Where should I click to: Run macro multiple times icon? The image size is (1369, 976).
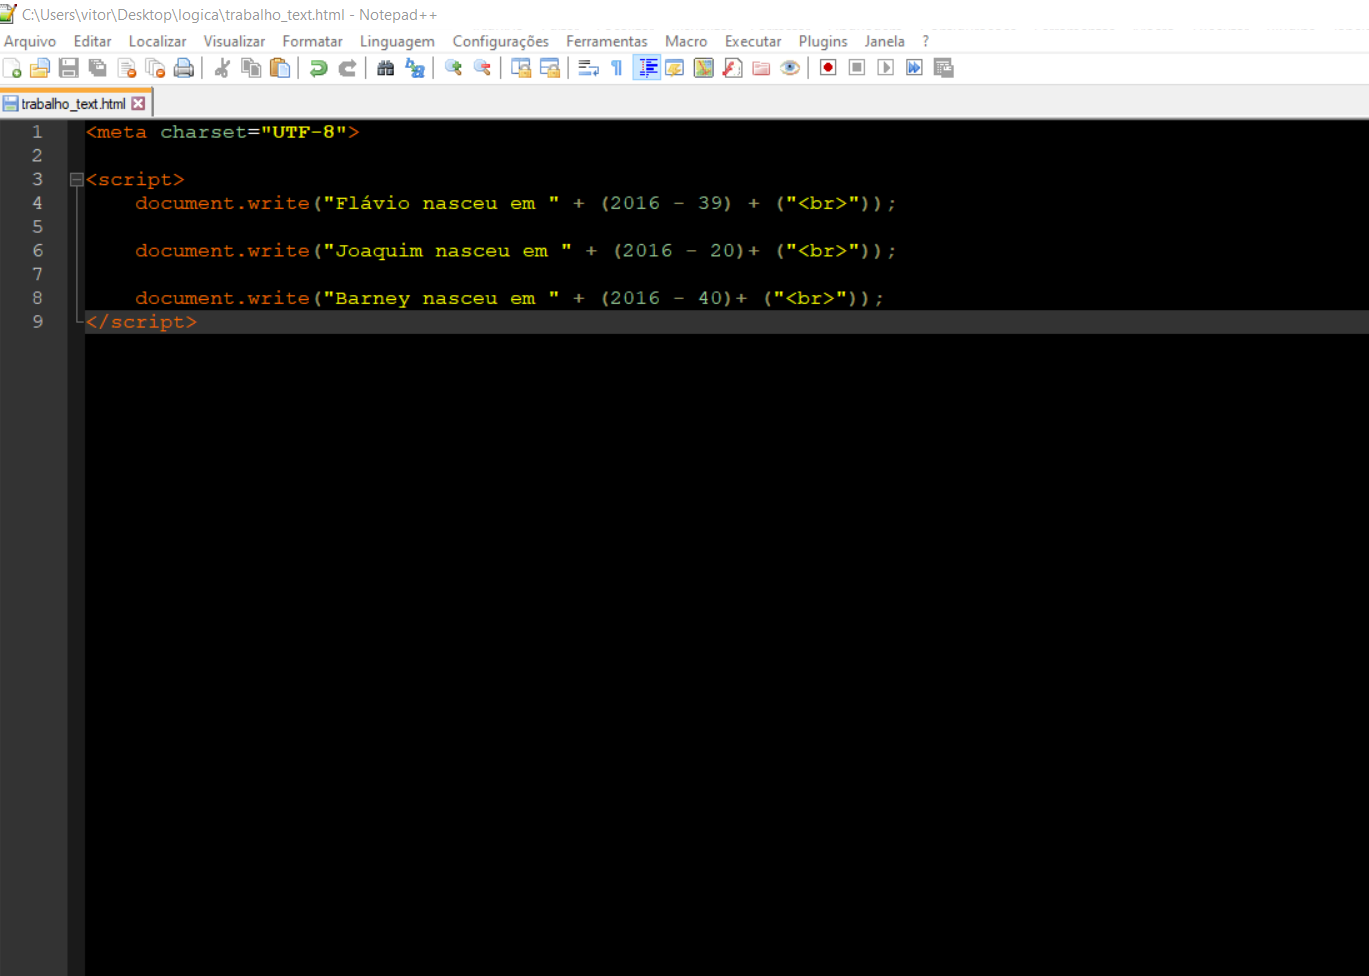[x=915, y=68]
